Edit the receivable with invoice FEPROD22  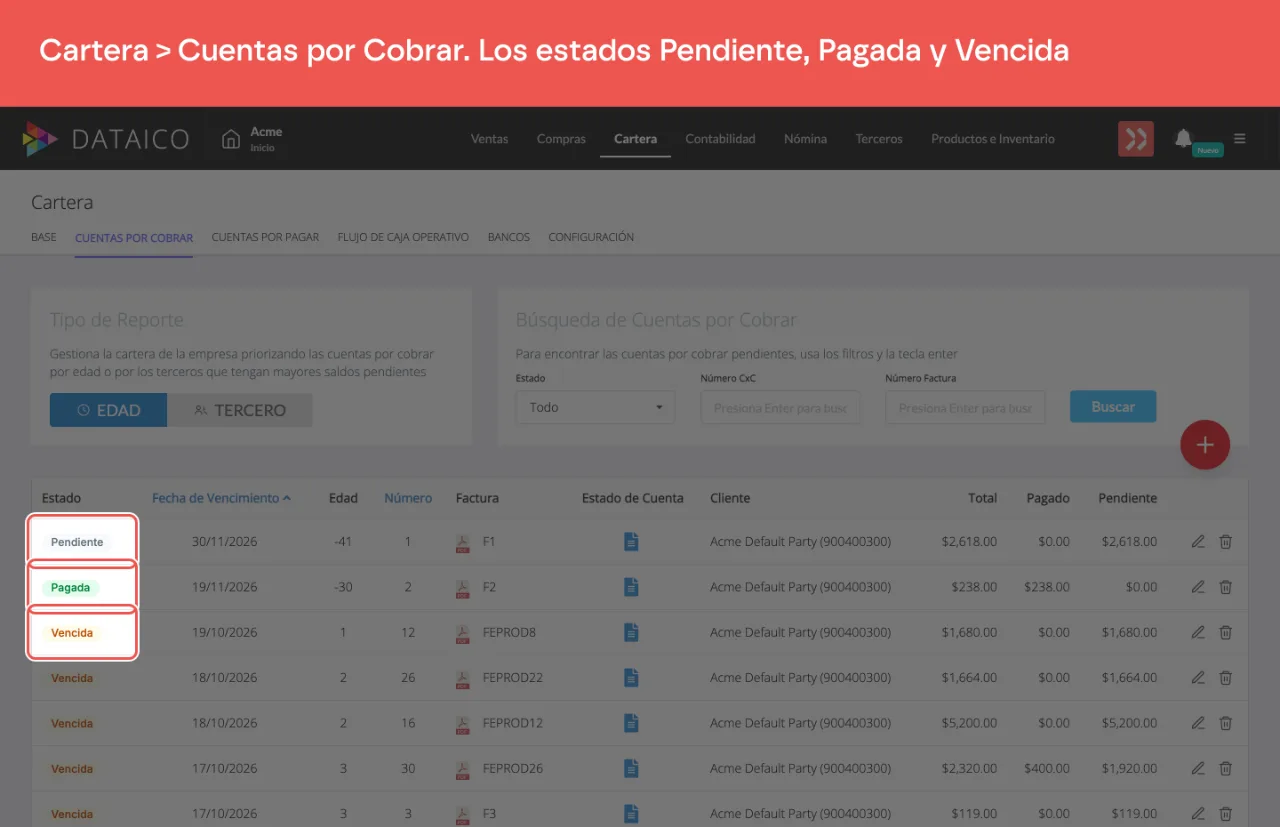point(1198,678)
